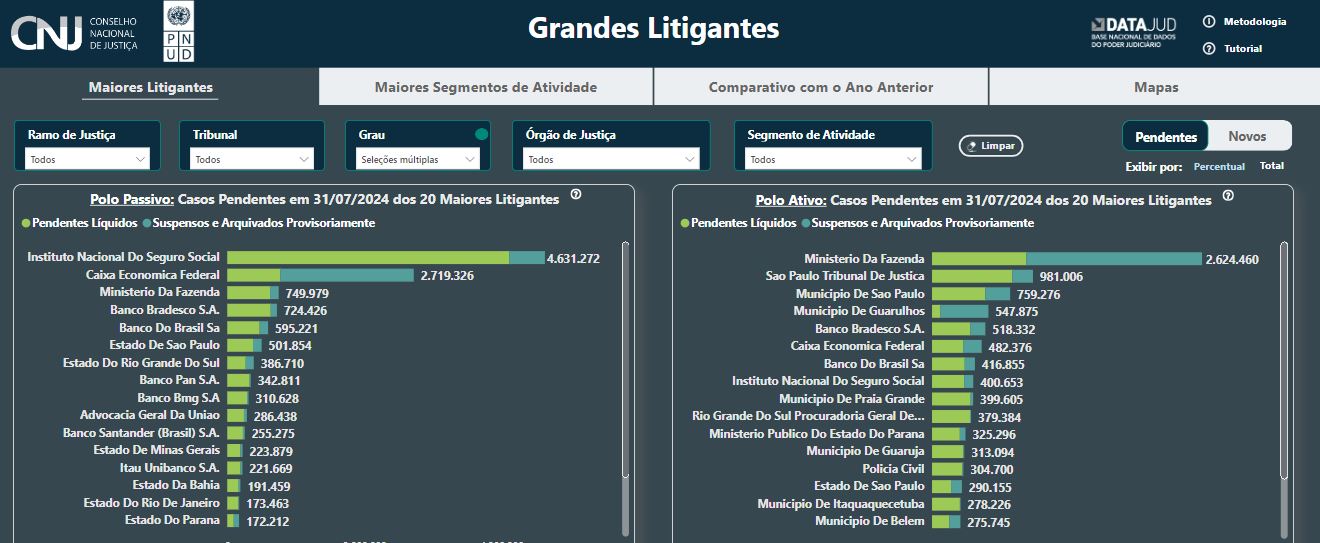The width and height of the screenshot is (1320, 543).
Task: Click the value 4.631.272
Action: pos(573,258)
